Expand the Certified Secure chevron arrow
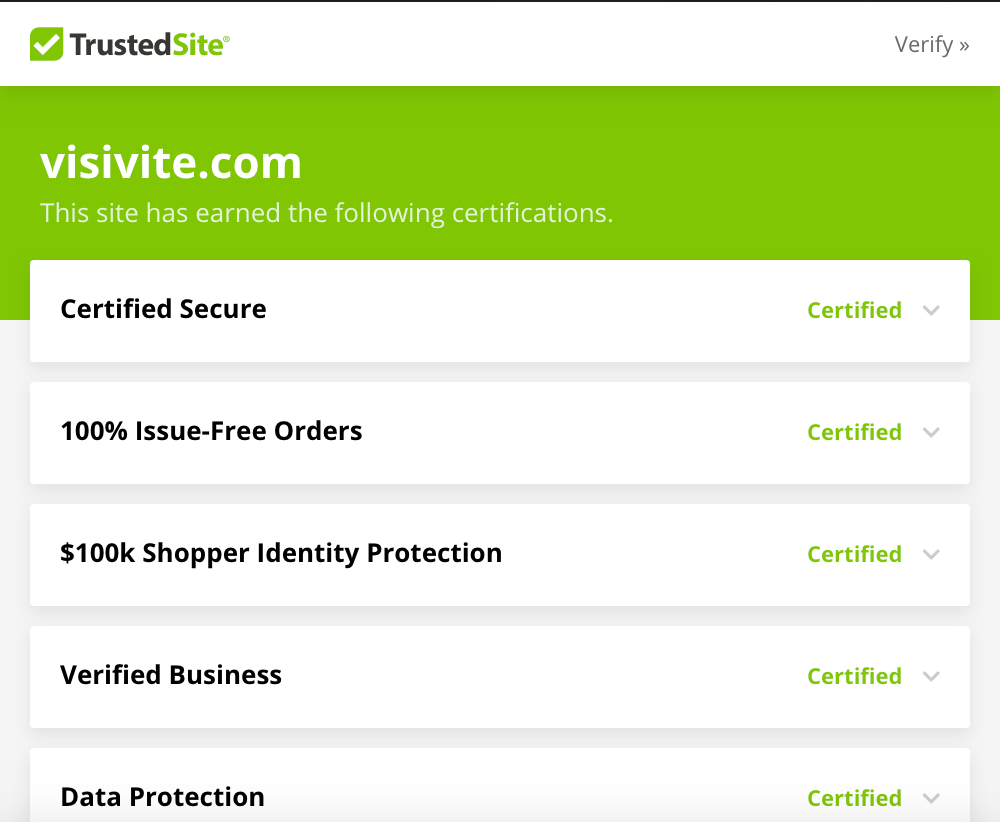The width and height of the screenshot is (1000, 828). [931, 310]
